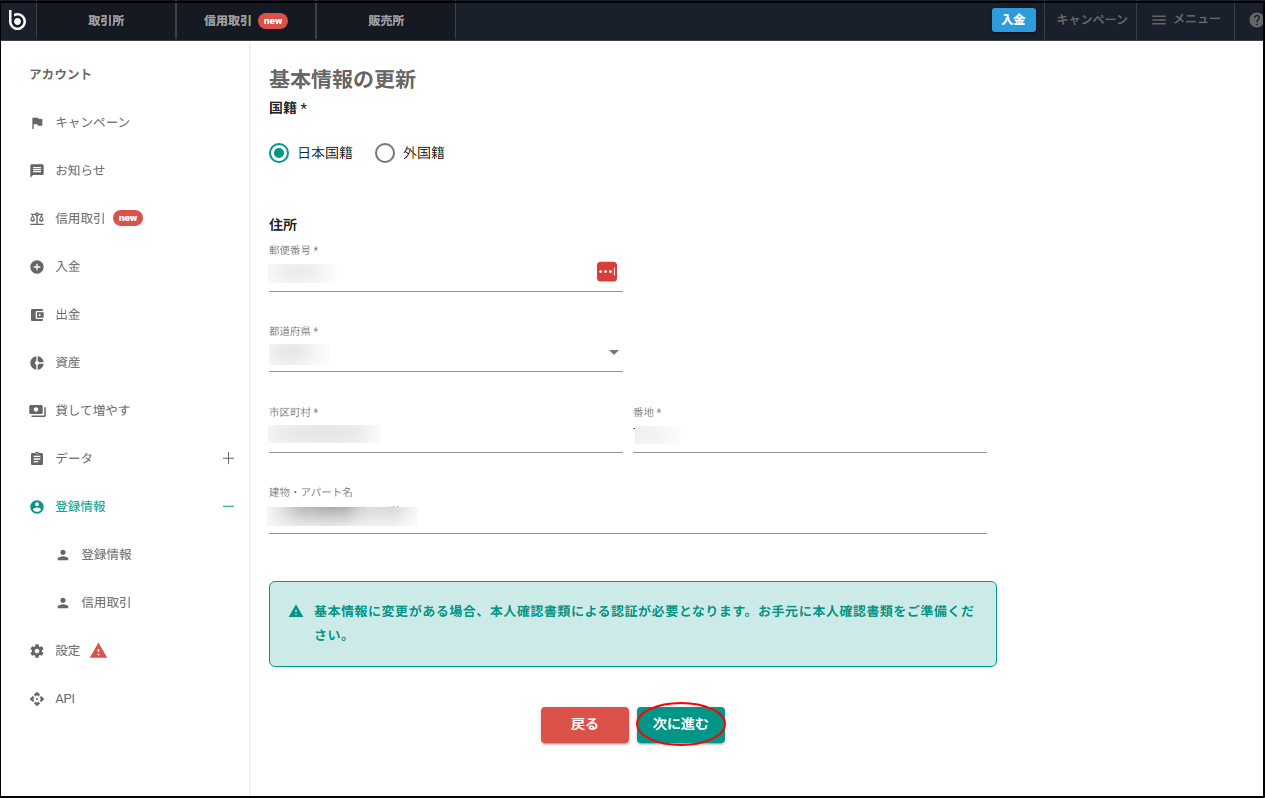Open the メニュー label in the header
This screenshot has width=1265, height=798.
[x=1197, y=20]
